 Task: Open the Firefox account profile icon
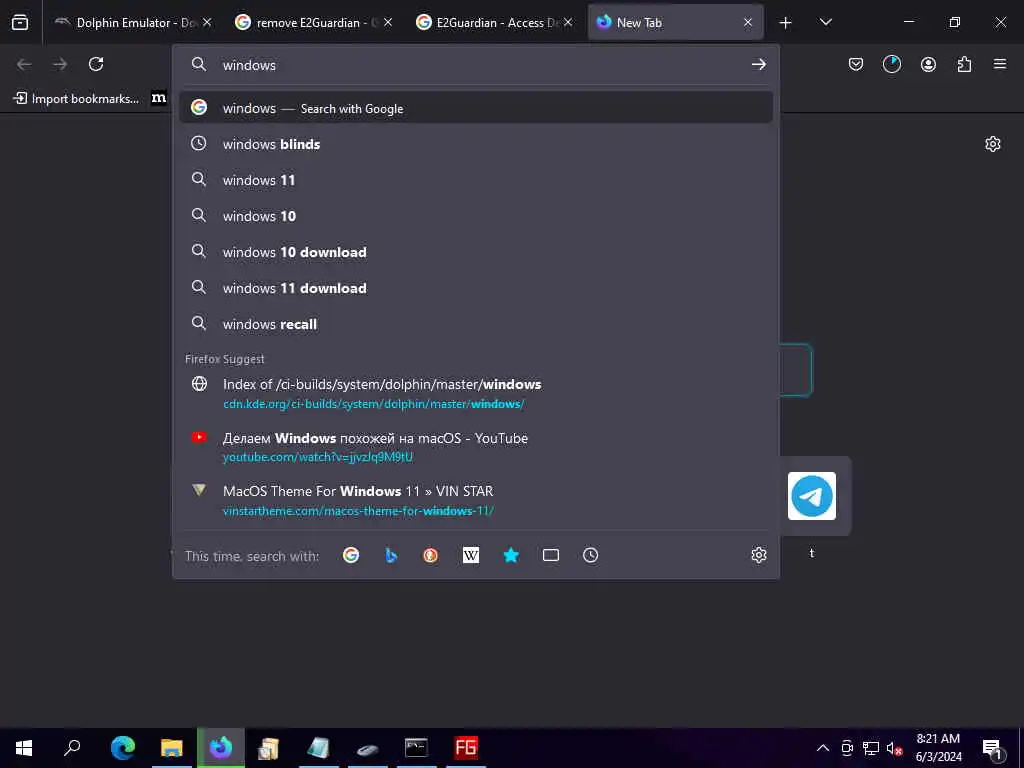(928, 64)
